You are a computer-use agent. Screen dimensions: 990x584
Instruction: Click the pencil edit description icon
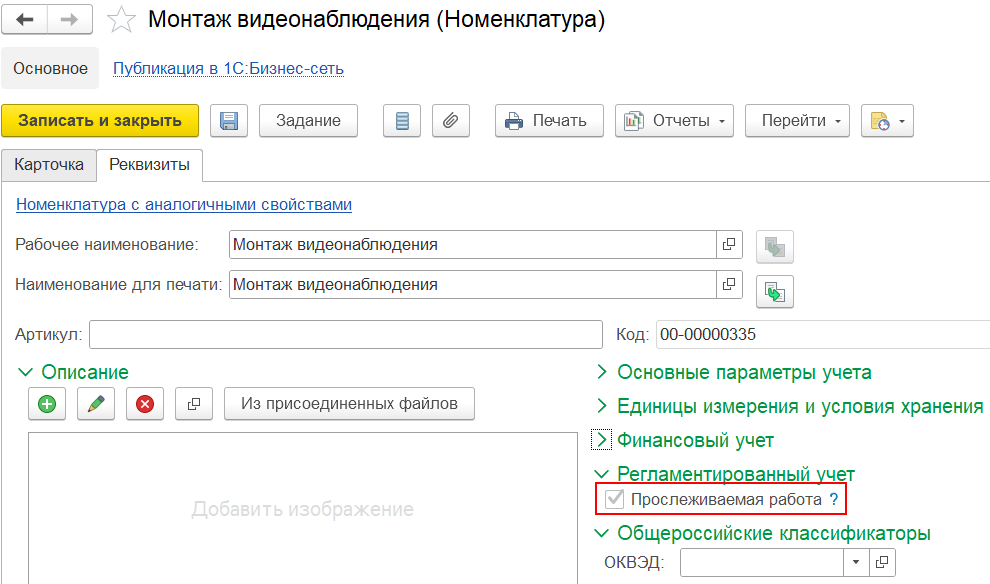96,404
